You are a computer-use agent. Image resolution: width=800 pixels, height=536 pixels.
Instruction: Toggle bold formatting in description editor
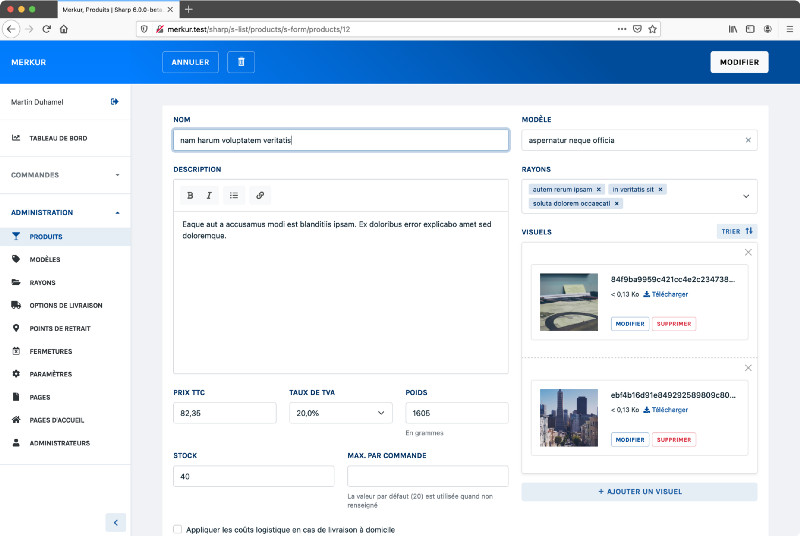pyautogui.click(x=189, y=195)
